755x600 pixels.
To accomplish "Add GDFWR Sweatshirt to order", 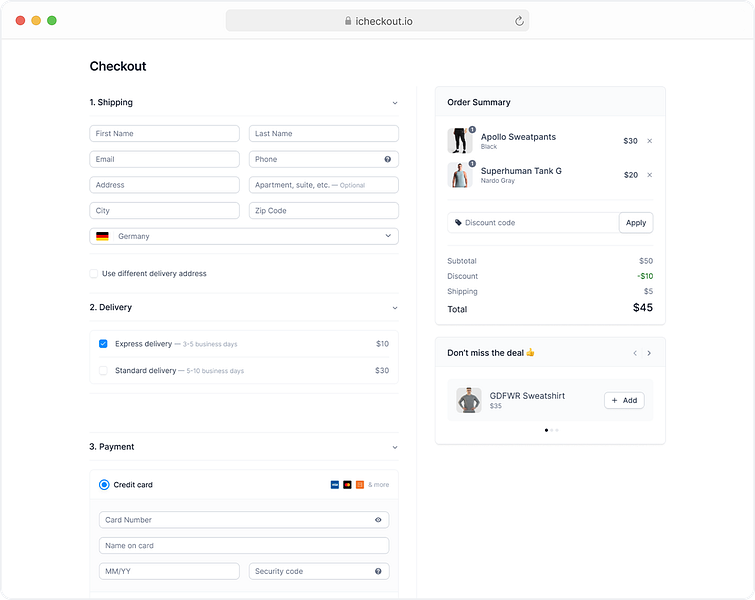I will click(624, 400).
